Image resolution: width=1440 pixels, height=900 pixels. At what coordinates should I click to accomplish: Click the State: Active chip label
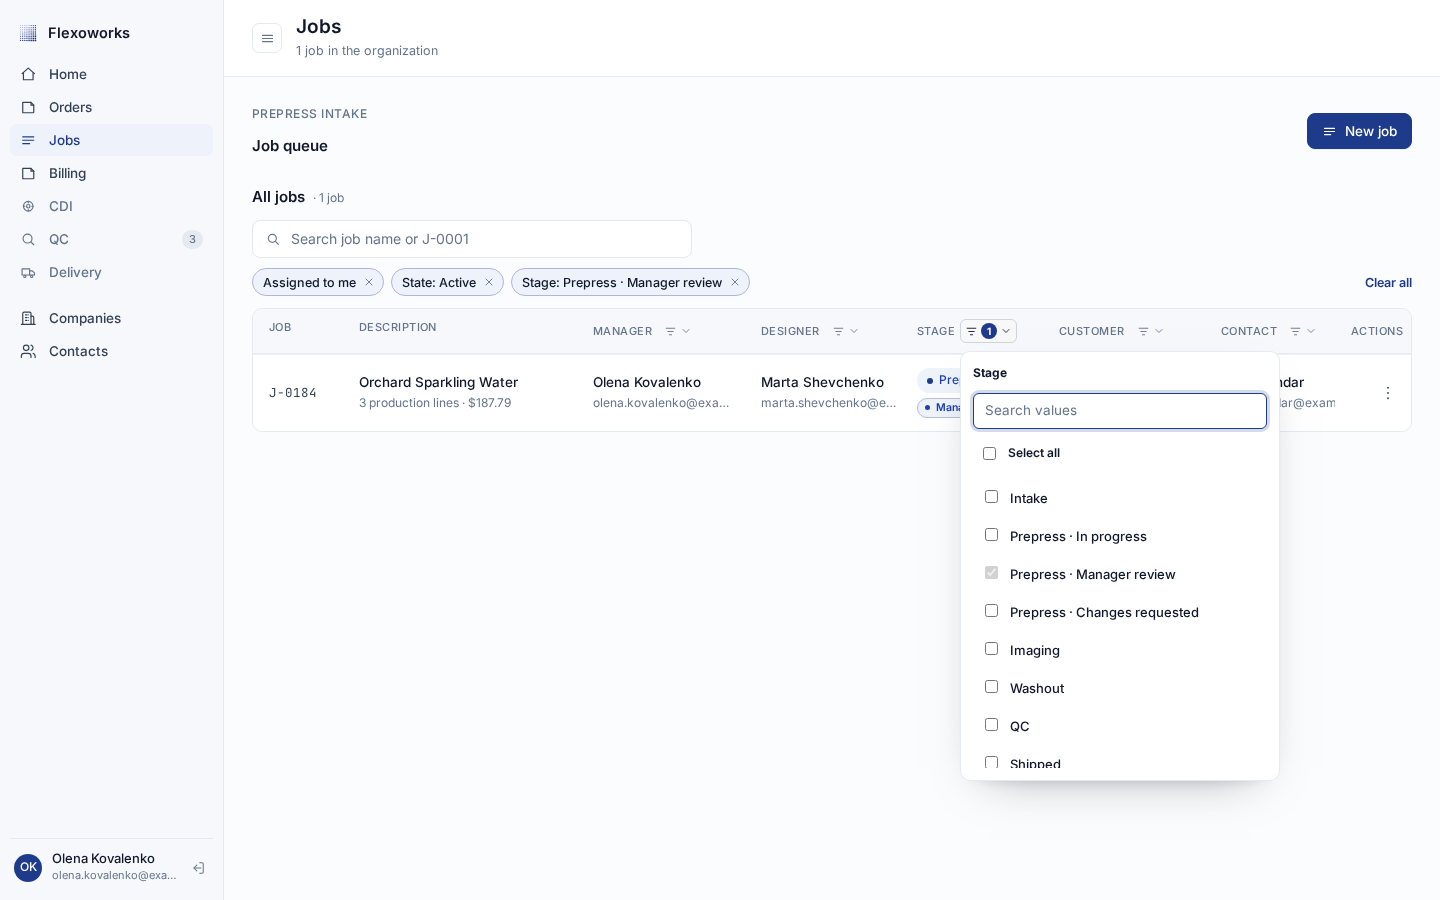(439, 283)
